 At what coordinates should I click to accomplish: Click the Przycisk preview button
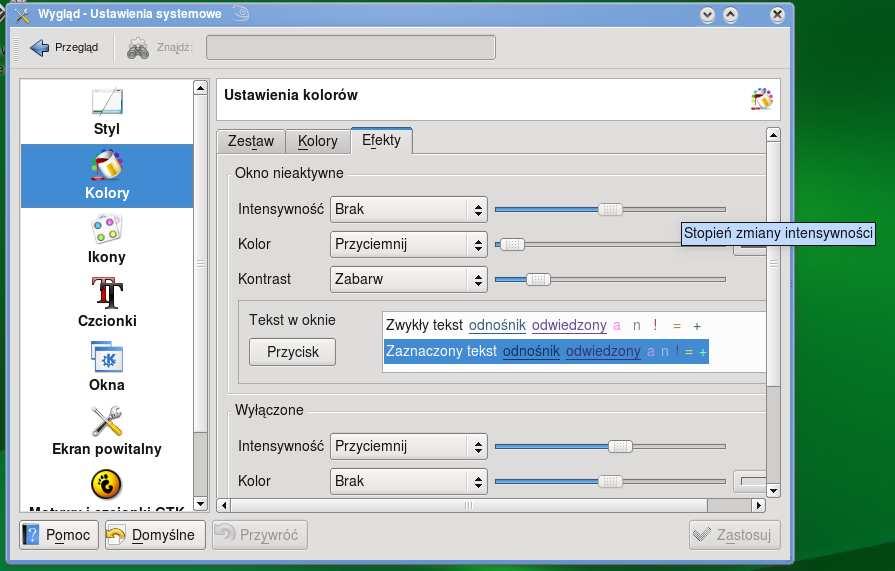pos(292,352)
